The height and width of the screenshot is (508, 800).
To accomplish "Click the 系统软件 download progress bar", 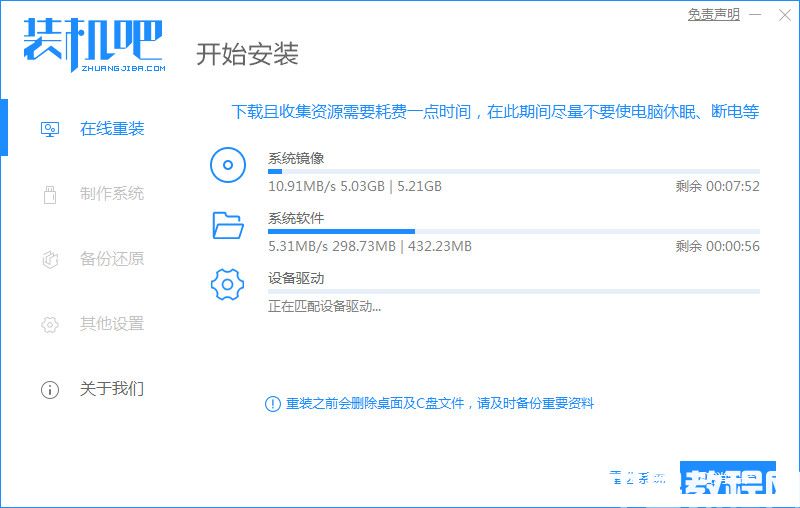I will (514, 232).
